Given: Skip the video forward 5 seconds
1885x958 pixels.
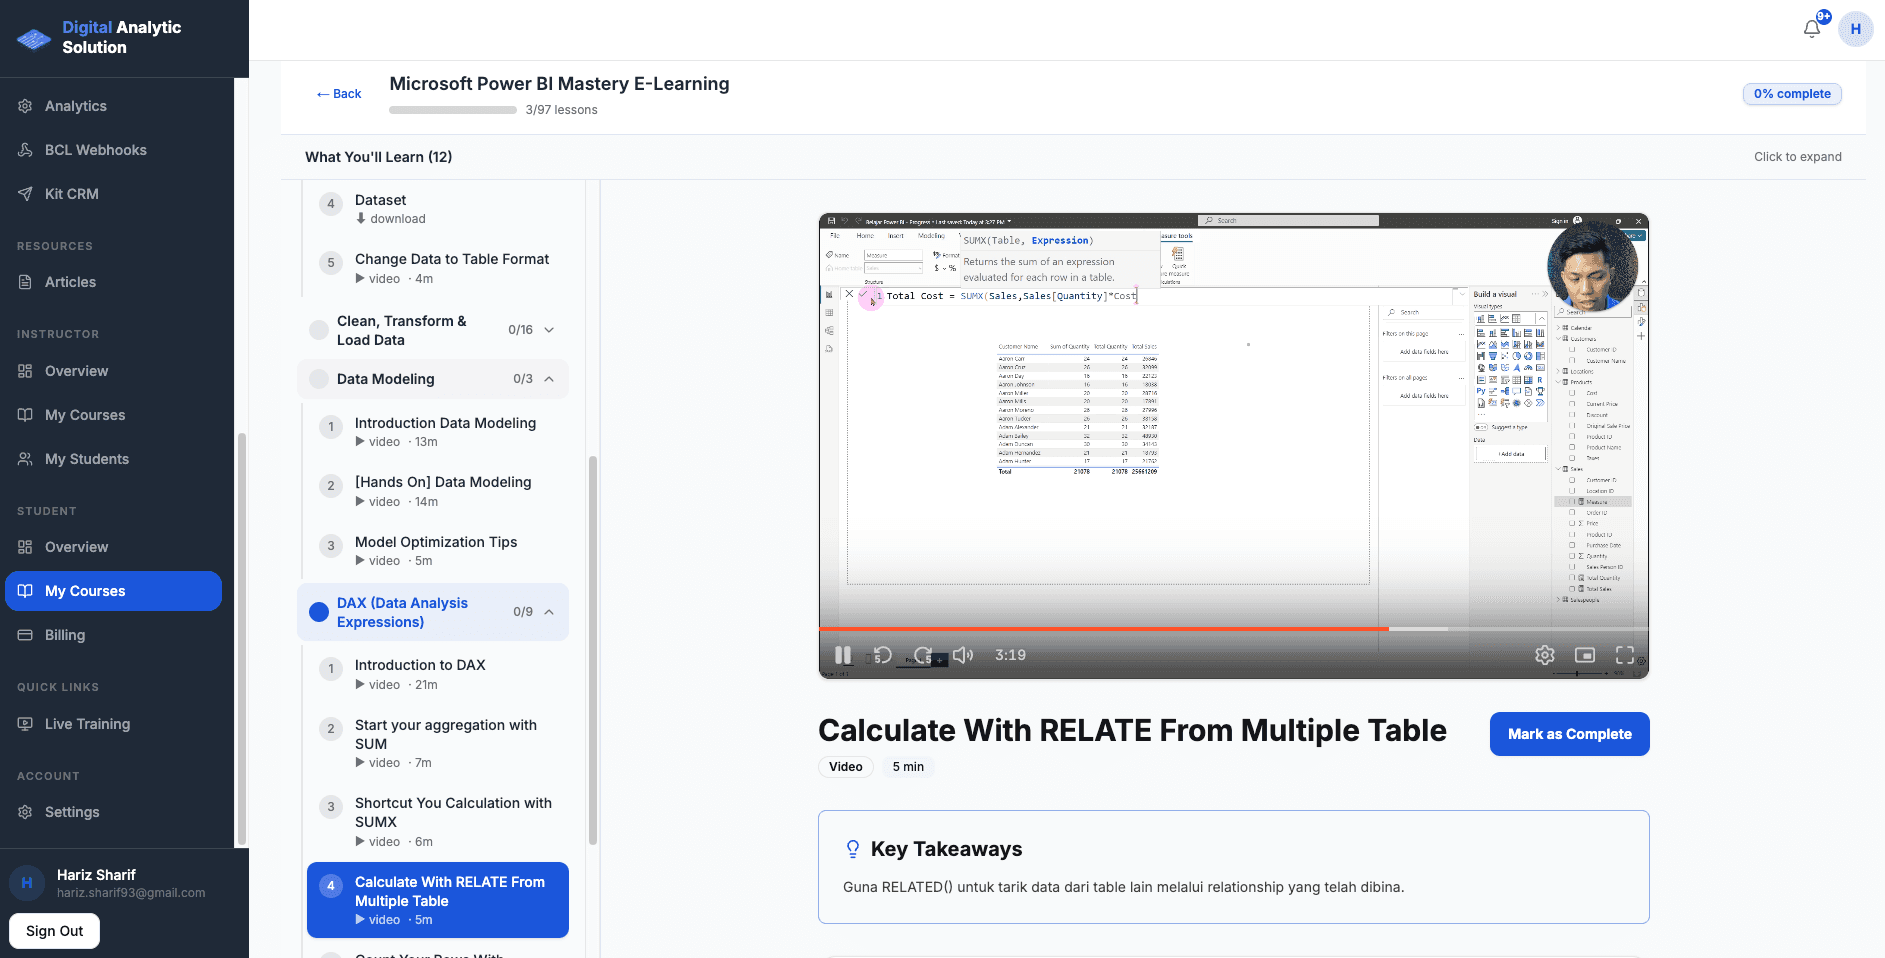Looking at the screenshot, I should click(x=923, y=655).
